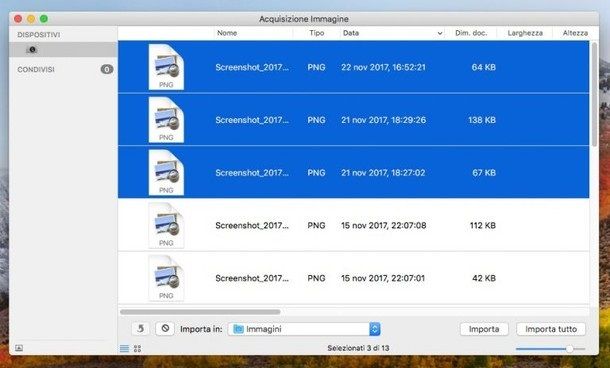Click the delete (prohibition) icon
The height and width of the screenshot is (368, 610).
(x=165, y=329)
